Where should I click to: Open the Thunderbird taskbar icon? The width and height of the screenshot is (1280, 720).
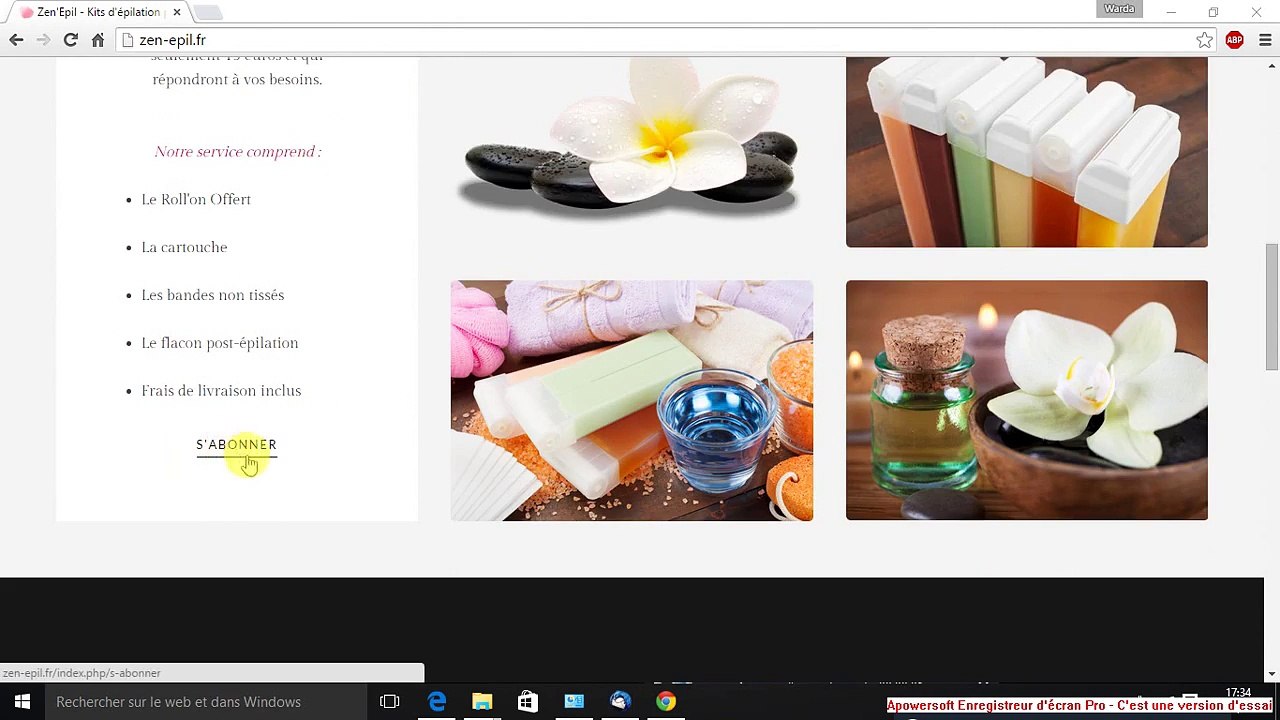tap(620, 702)
